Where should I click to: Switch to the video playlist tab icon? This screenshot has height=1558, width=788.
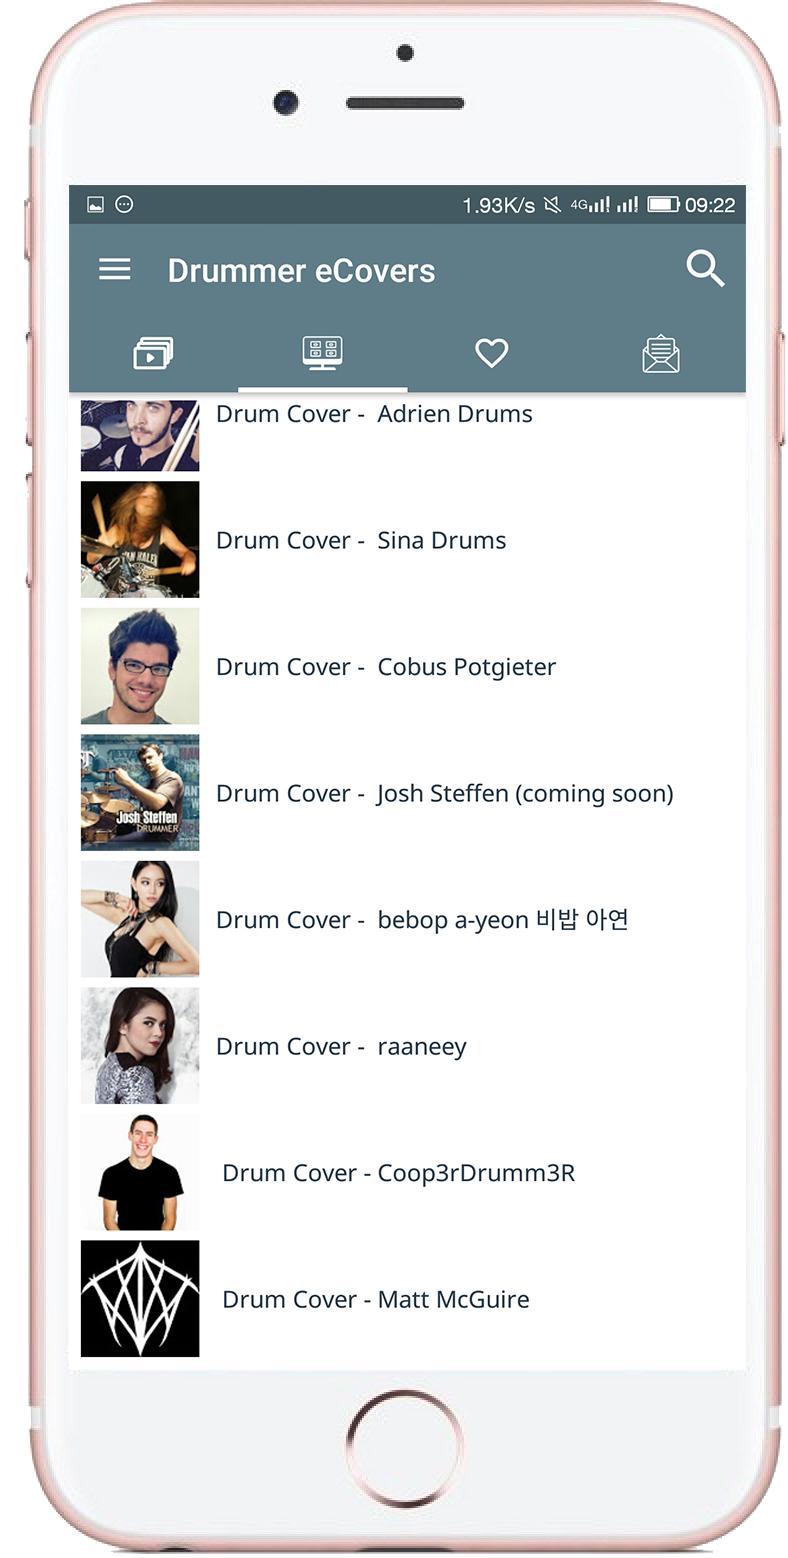click(153, 353)
